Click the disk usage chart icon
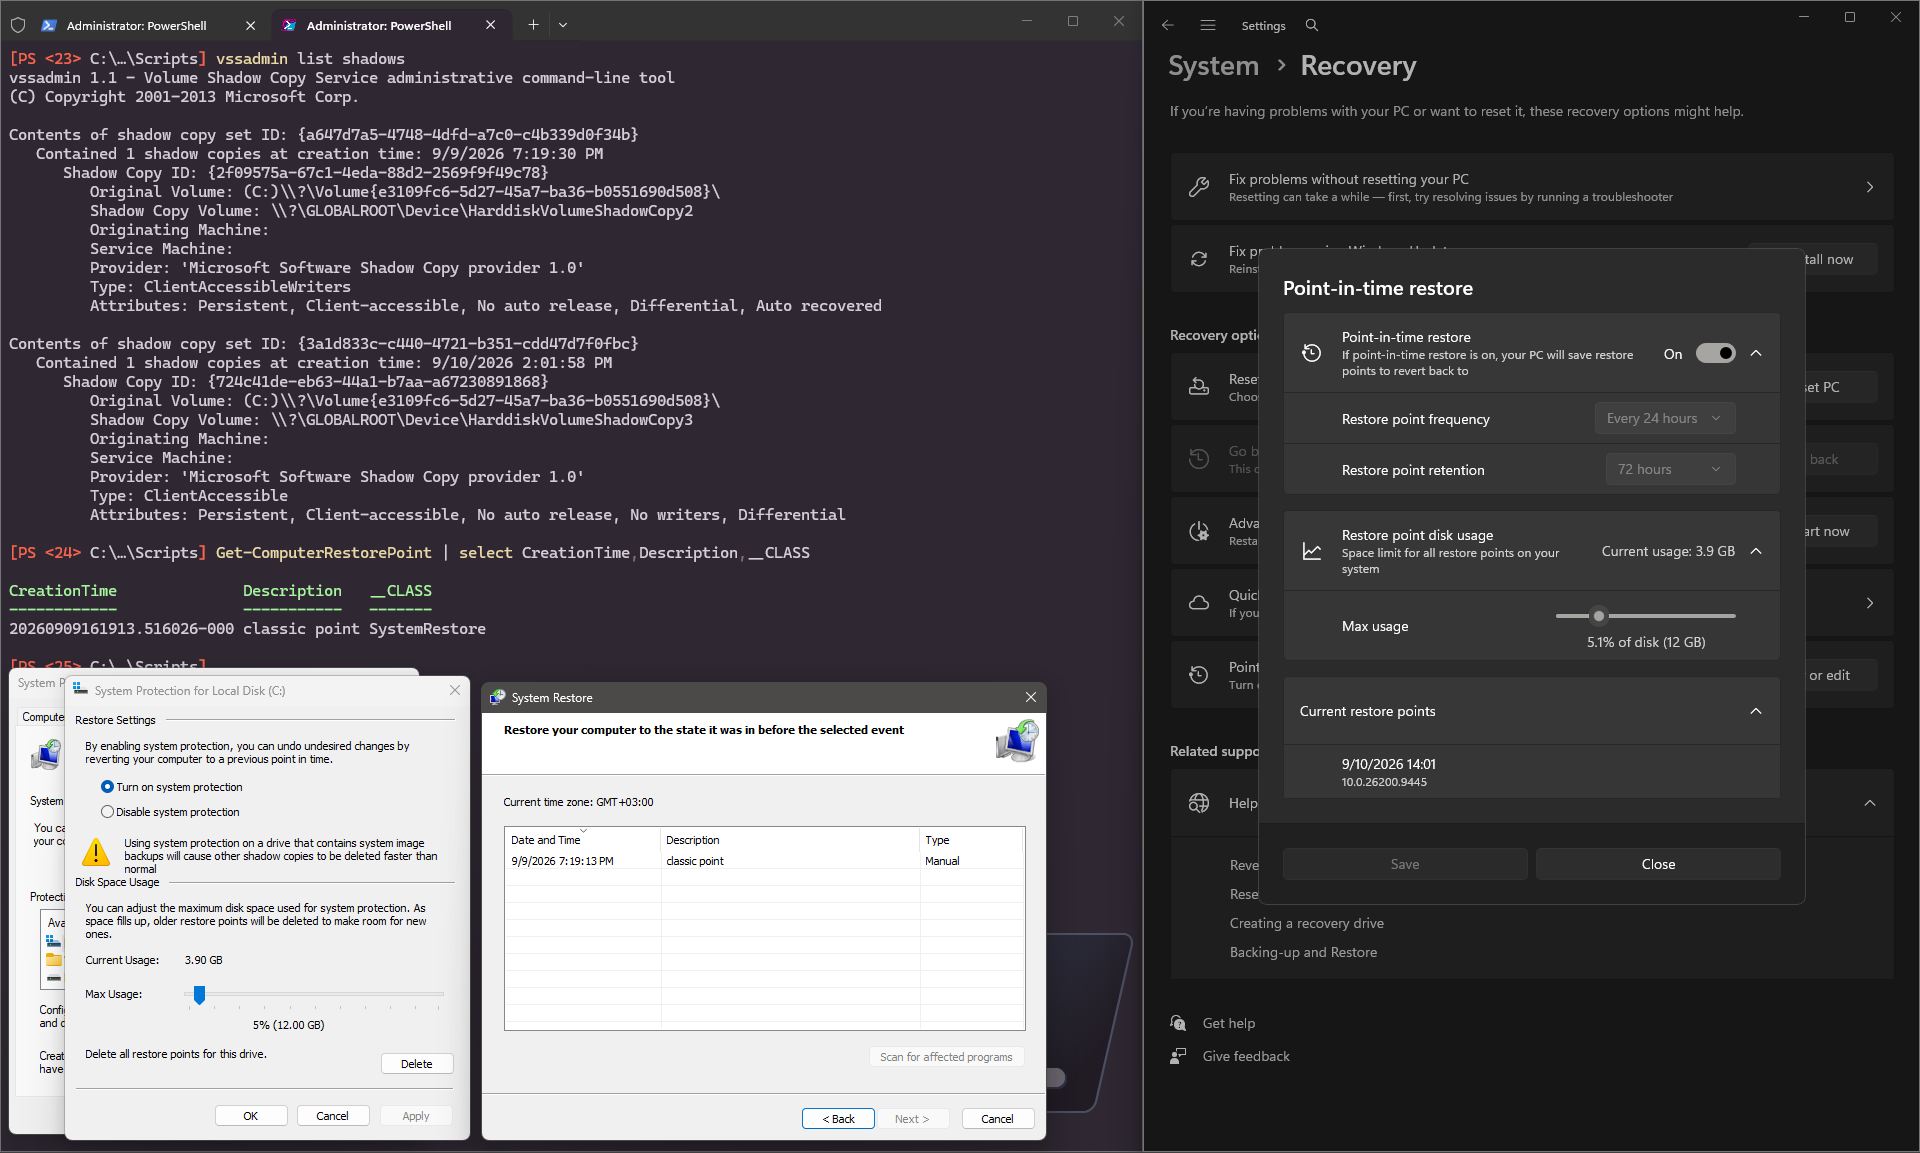This screenshot has height=1153, width=1920. point(1311,551)
